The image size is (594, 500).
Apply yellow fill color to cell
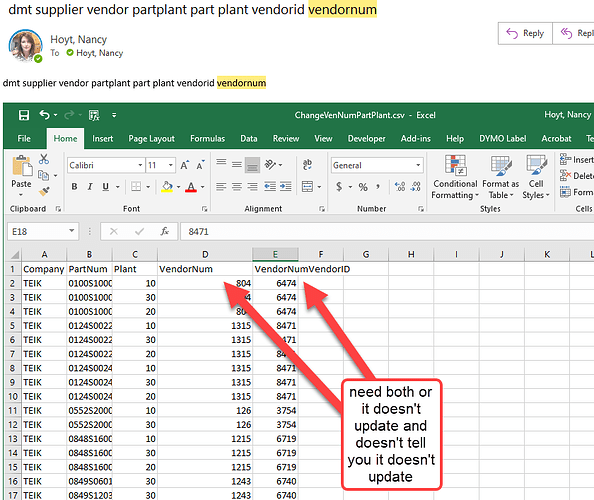(x=167, y=187)
